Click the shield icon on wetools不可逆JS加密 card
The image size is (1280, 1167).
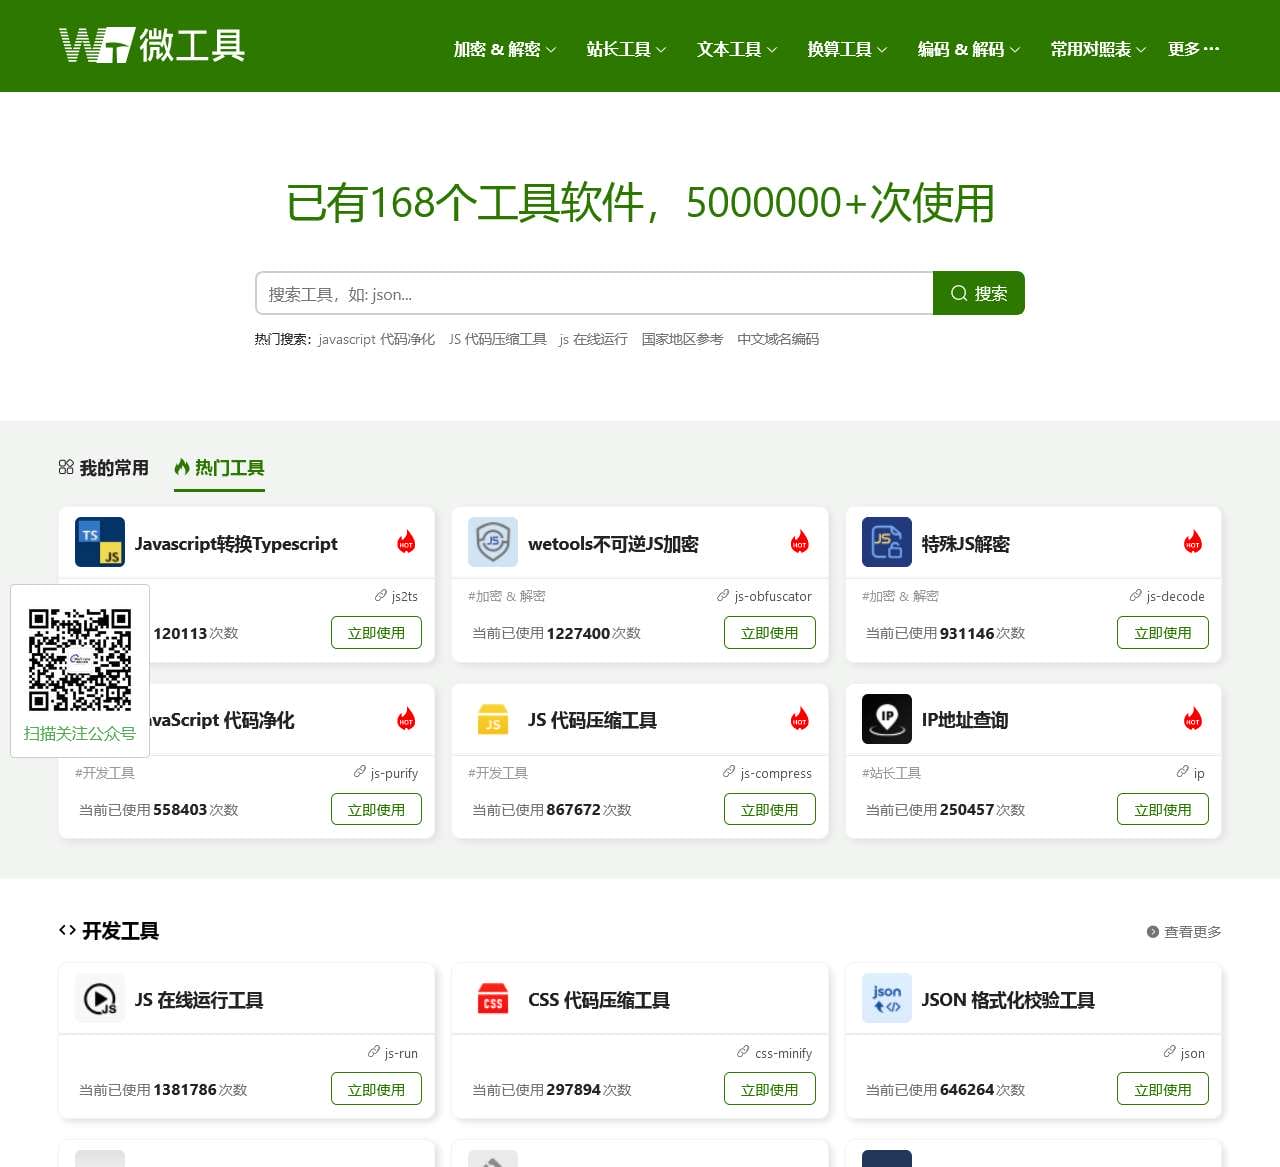click(x=493, y=541)
